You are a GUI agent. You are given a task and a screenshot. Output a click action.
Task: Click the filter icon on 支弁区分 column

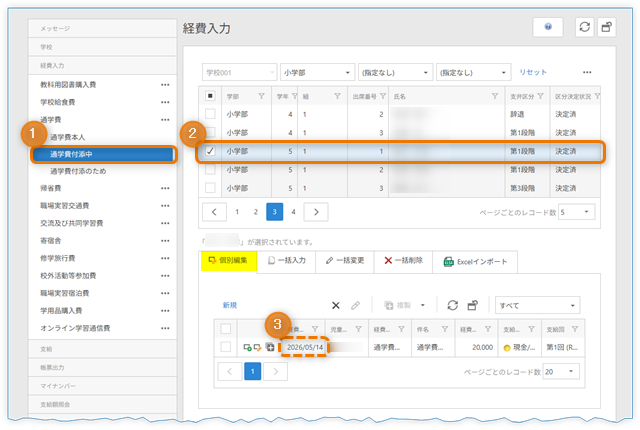tap(540, 96)
